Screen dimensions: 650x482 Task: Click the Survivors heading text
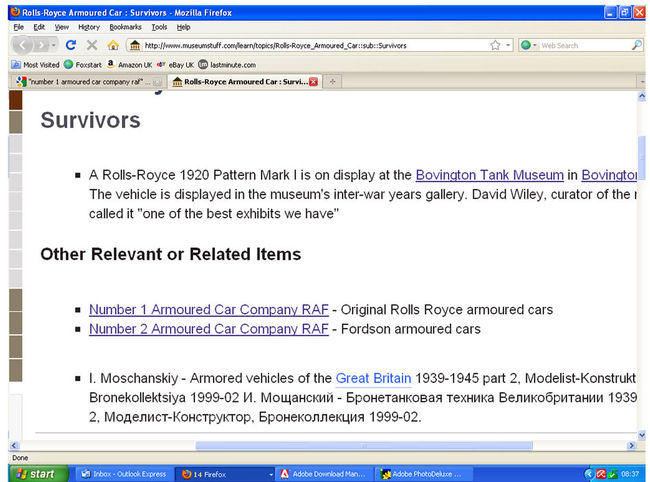tap(90, 120)
